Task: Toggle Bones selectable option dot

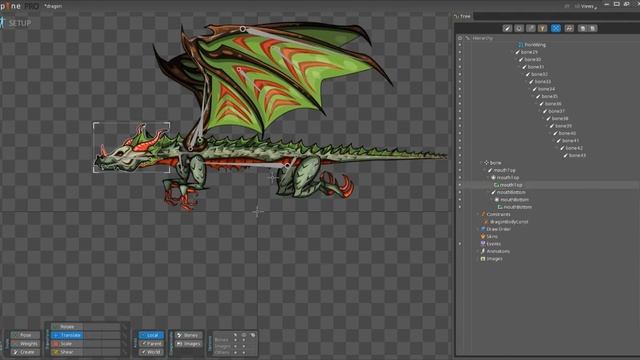Action: (236, 340)
